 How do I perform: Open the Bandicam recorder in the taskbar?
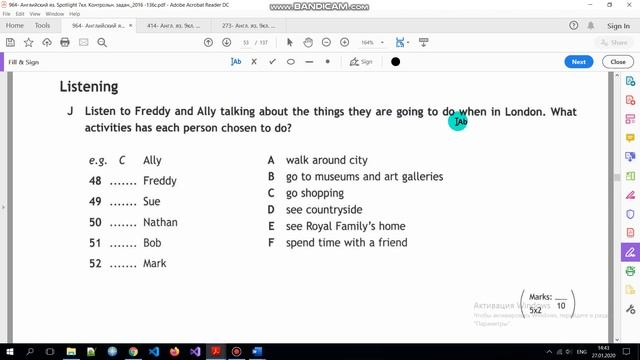coord(236,351)
